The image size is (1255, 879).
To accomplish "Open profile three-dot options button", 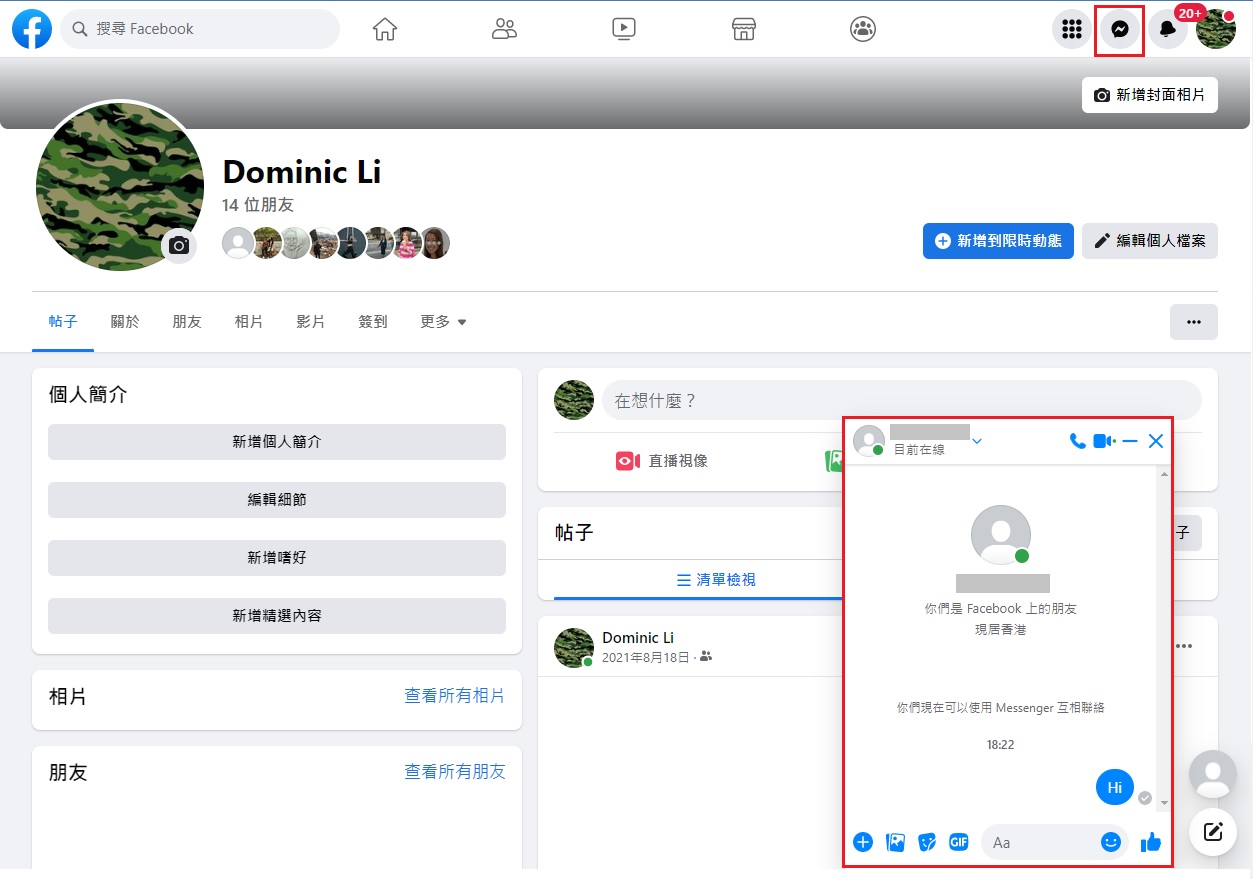I will (1194, 322).
